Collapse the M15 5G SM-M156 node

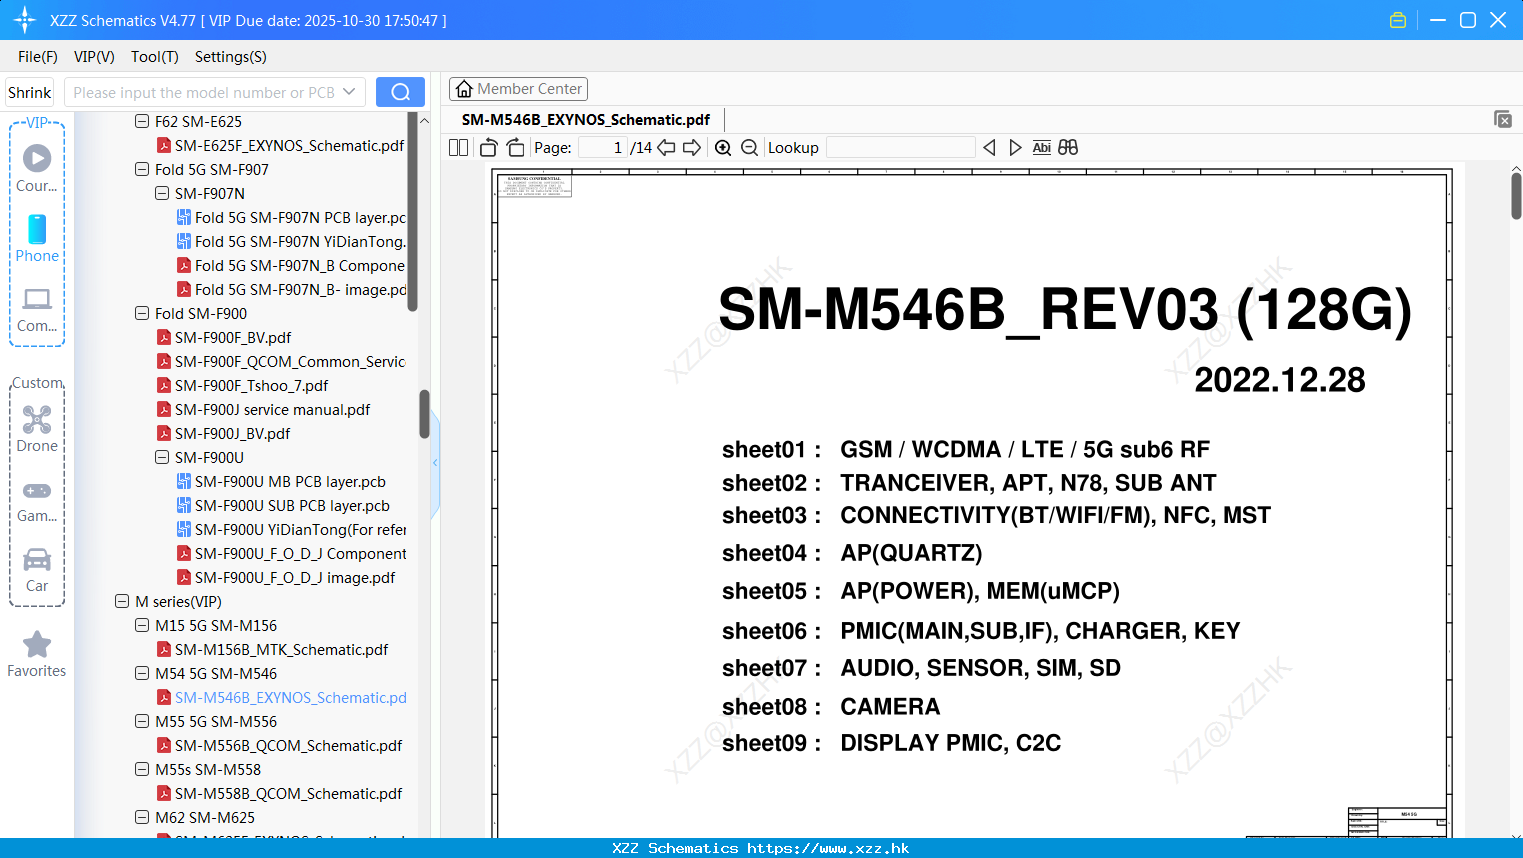point(142,625)
